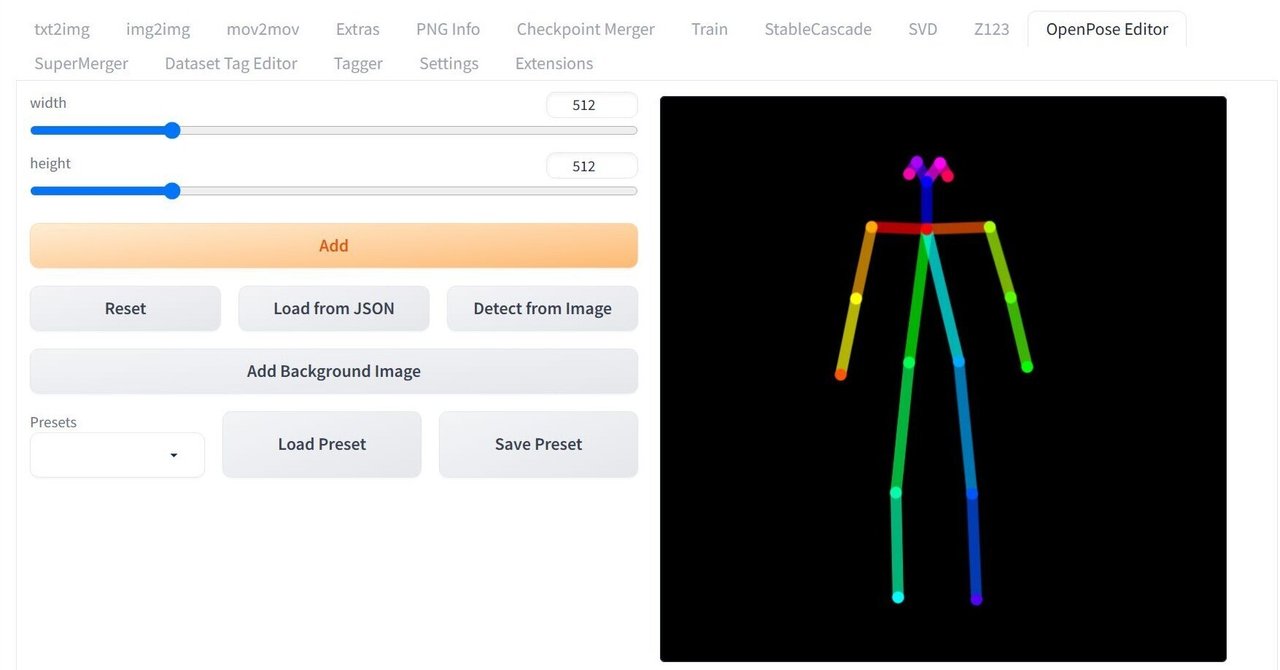1280x670 pixels.
Task: Switch to the txt2img tab
Action: (x=61, y=29)
